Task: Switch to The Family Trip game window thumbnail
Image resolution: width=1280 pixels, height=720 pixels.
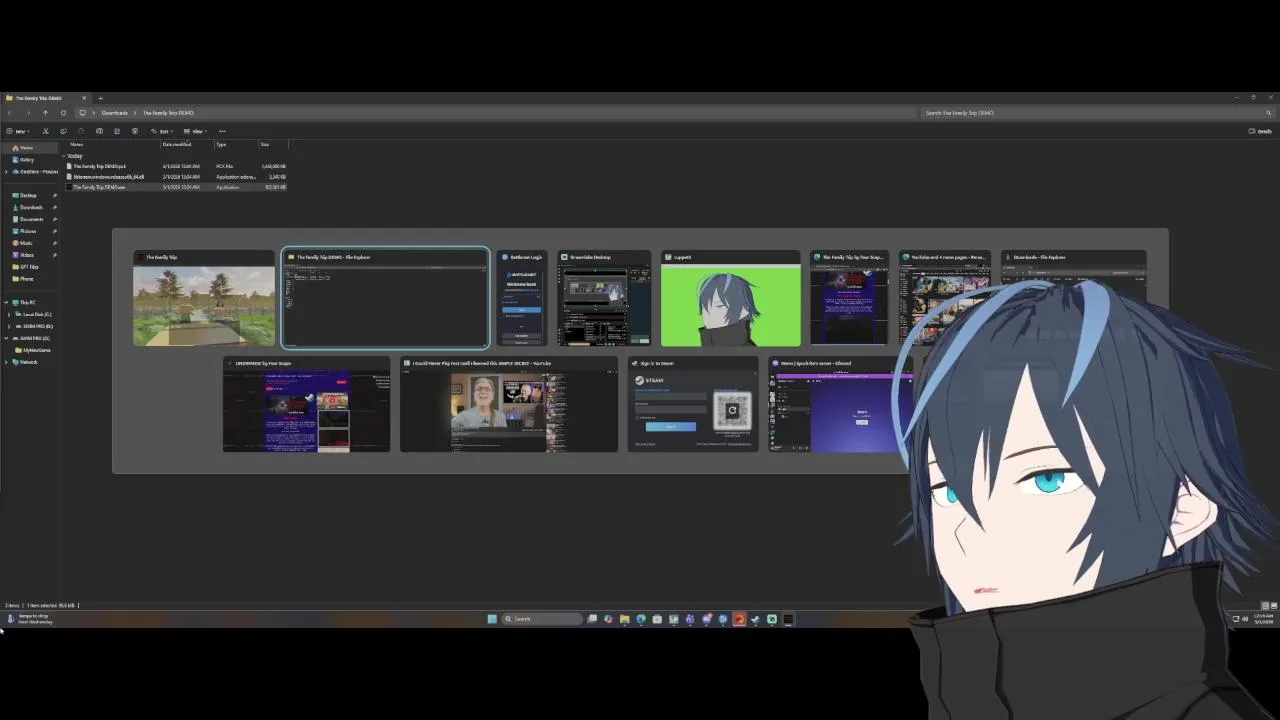Action: 204,298
